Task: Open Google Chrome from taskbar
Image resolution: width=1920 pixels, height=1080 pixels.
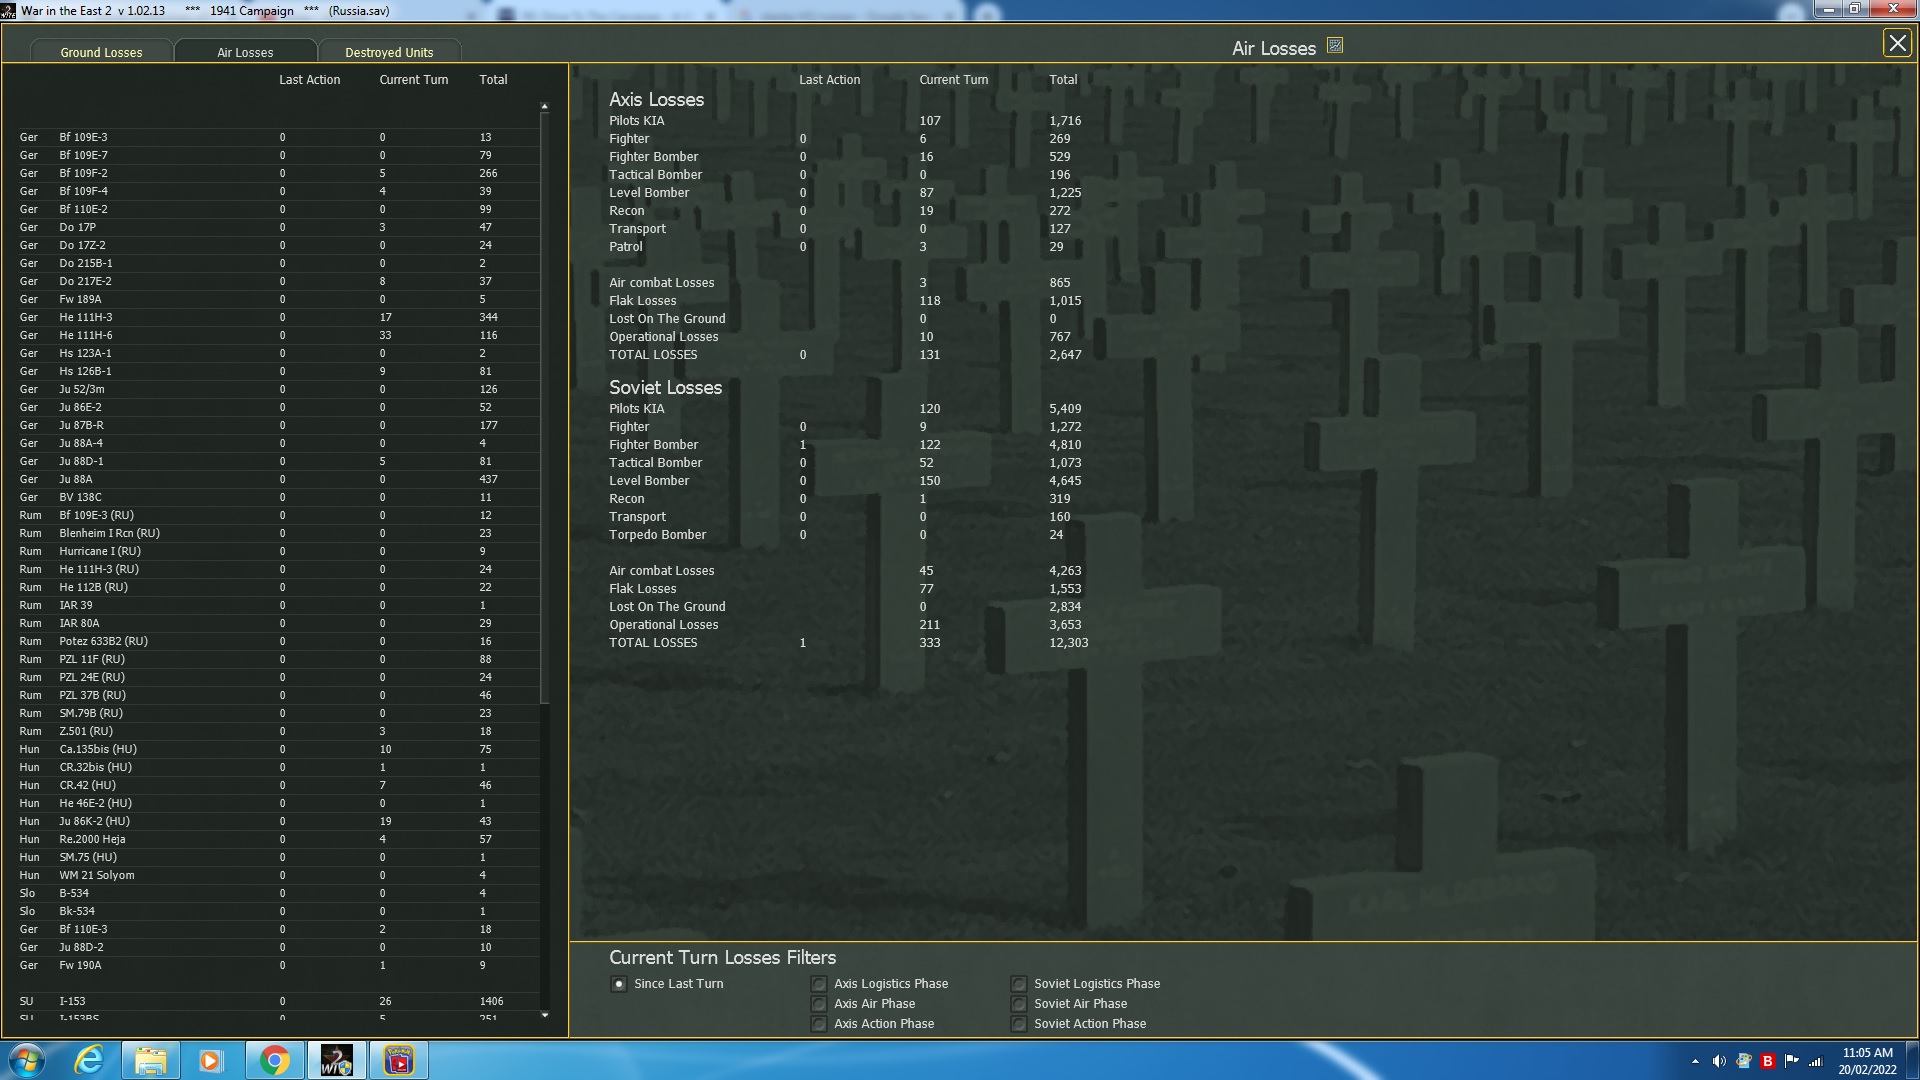Action: click(x=275, y=1060)
